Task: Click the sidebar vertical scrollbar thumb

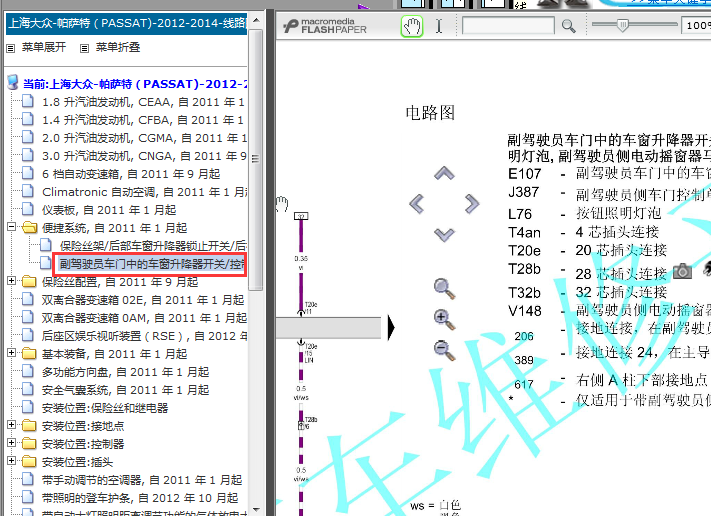Action: click(x=256, y=160)
